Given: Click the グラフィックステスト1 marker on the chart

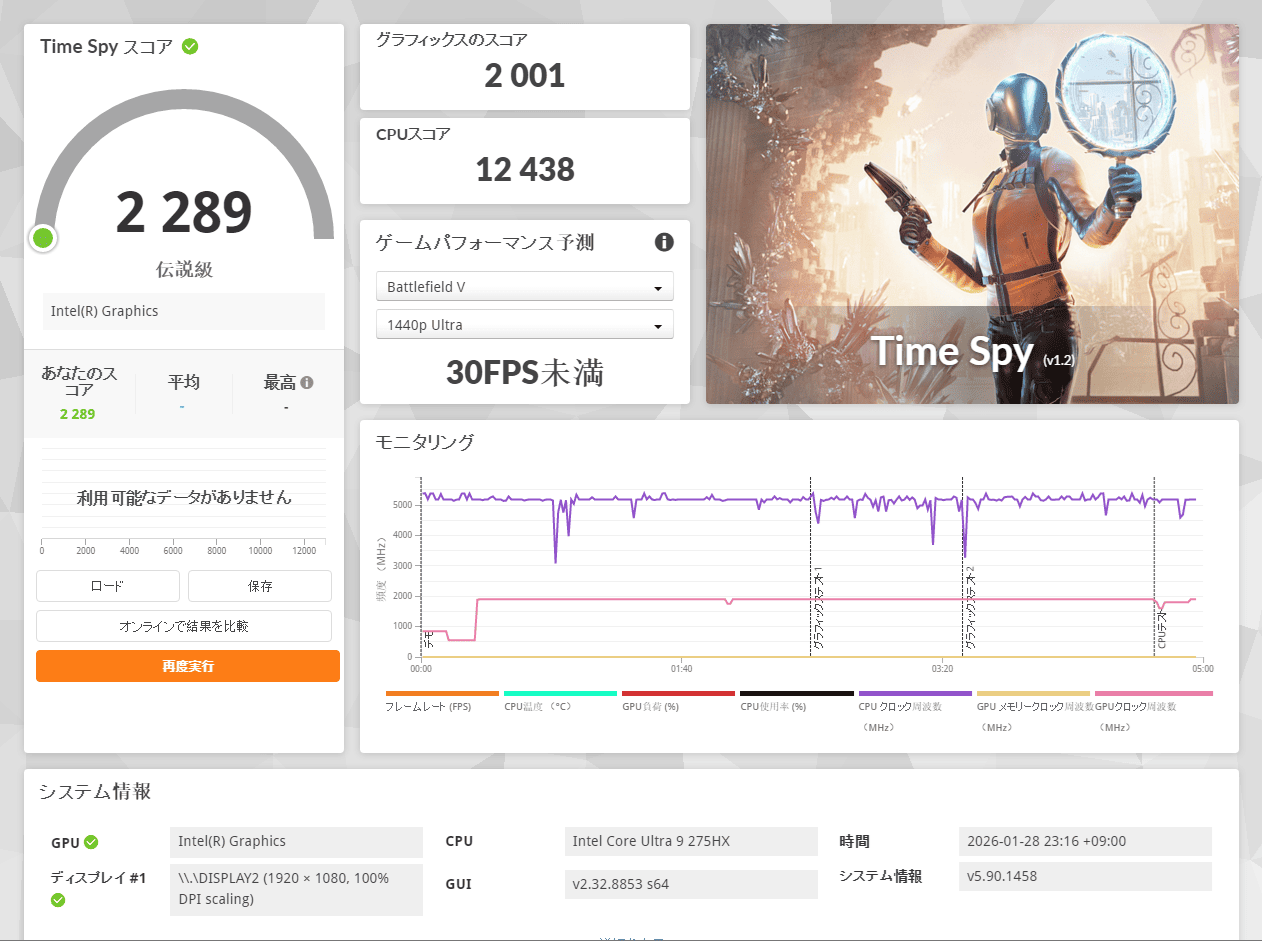Looking at the screenshot, I should [817, 610].
